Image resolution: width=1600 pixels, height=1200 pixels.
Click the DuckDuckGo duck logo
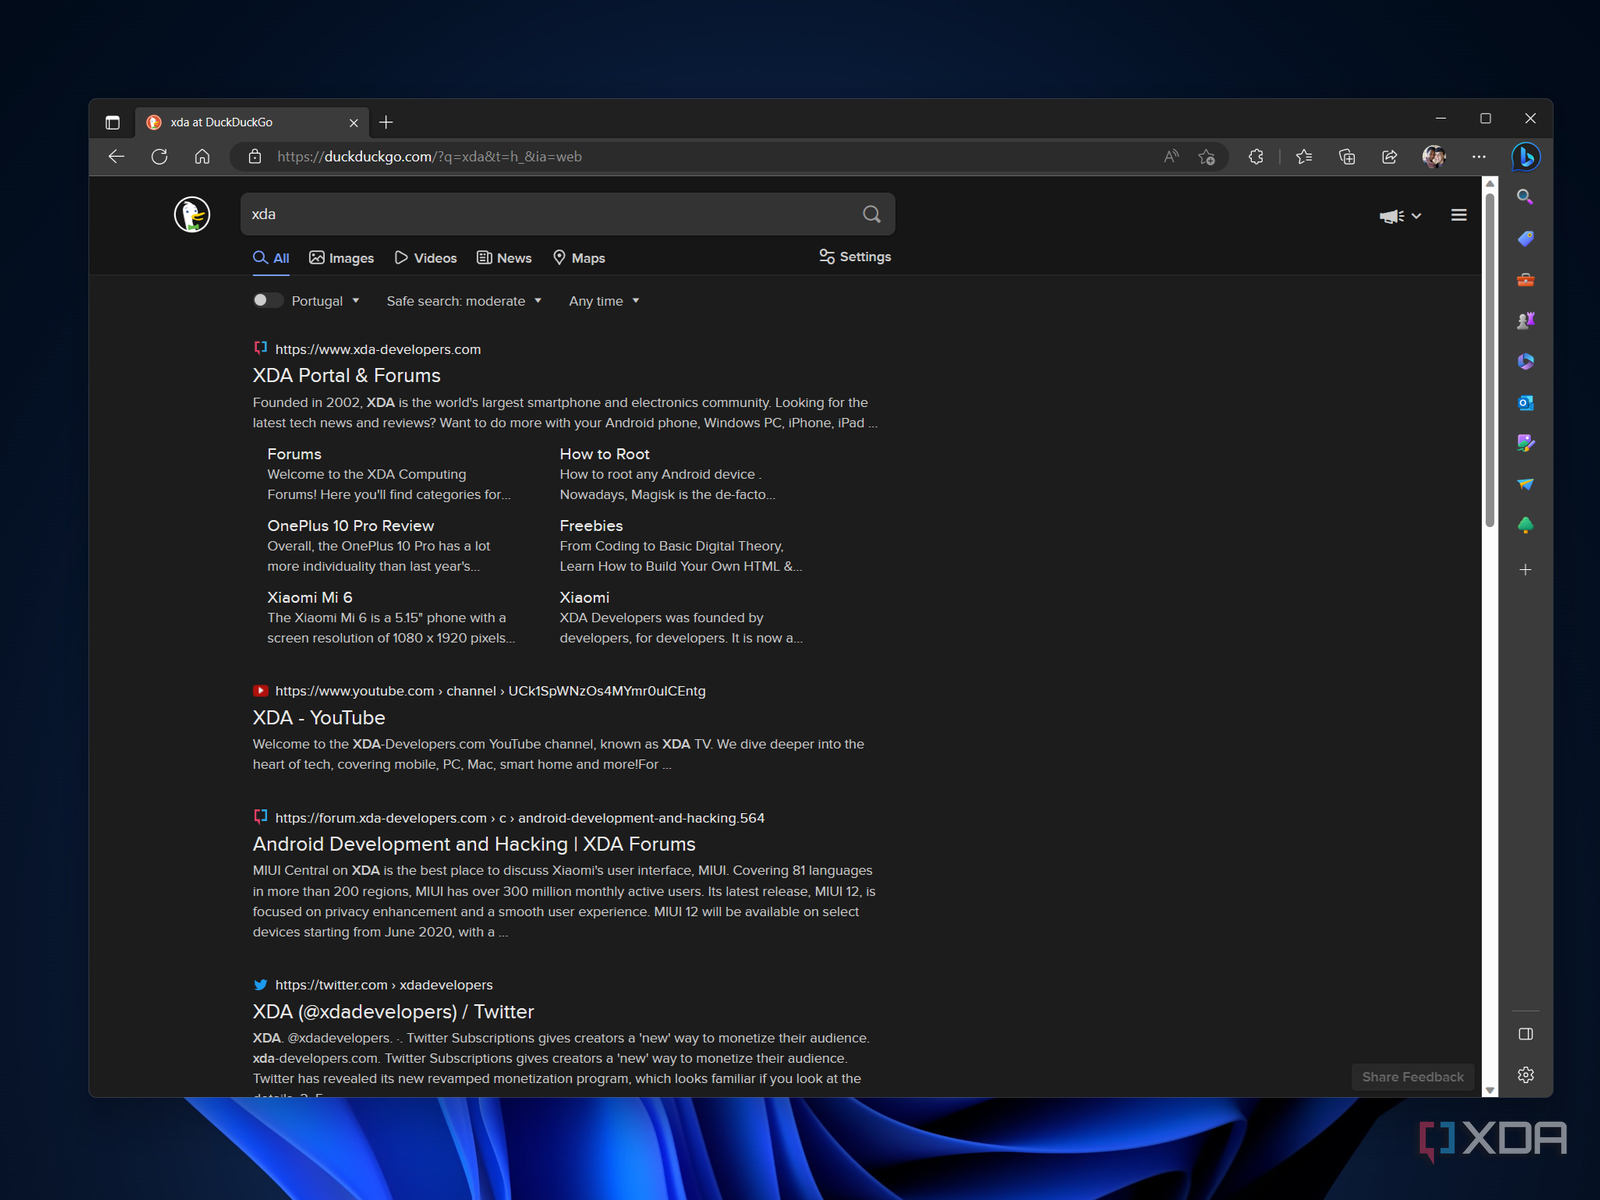pyautogui.click(x=192, y=214)
